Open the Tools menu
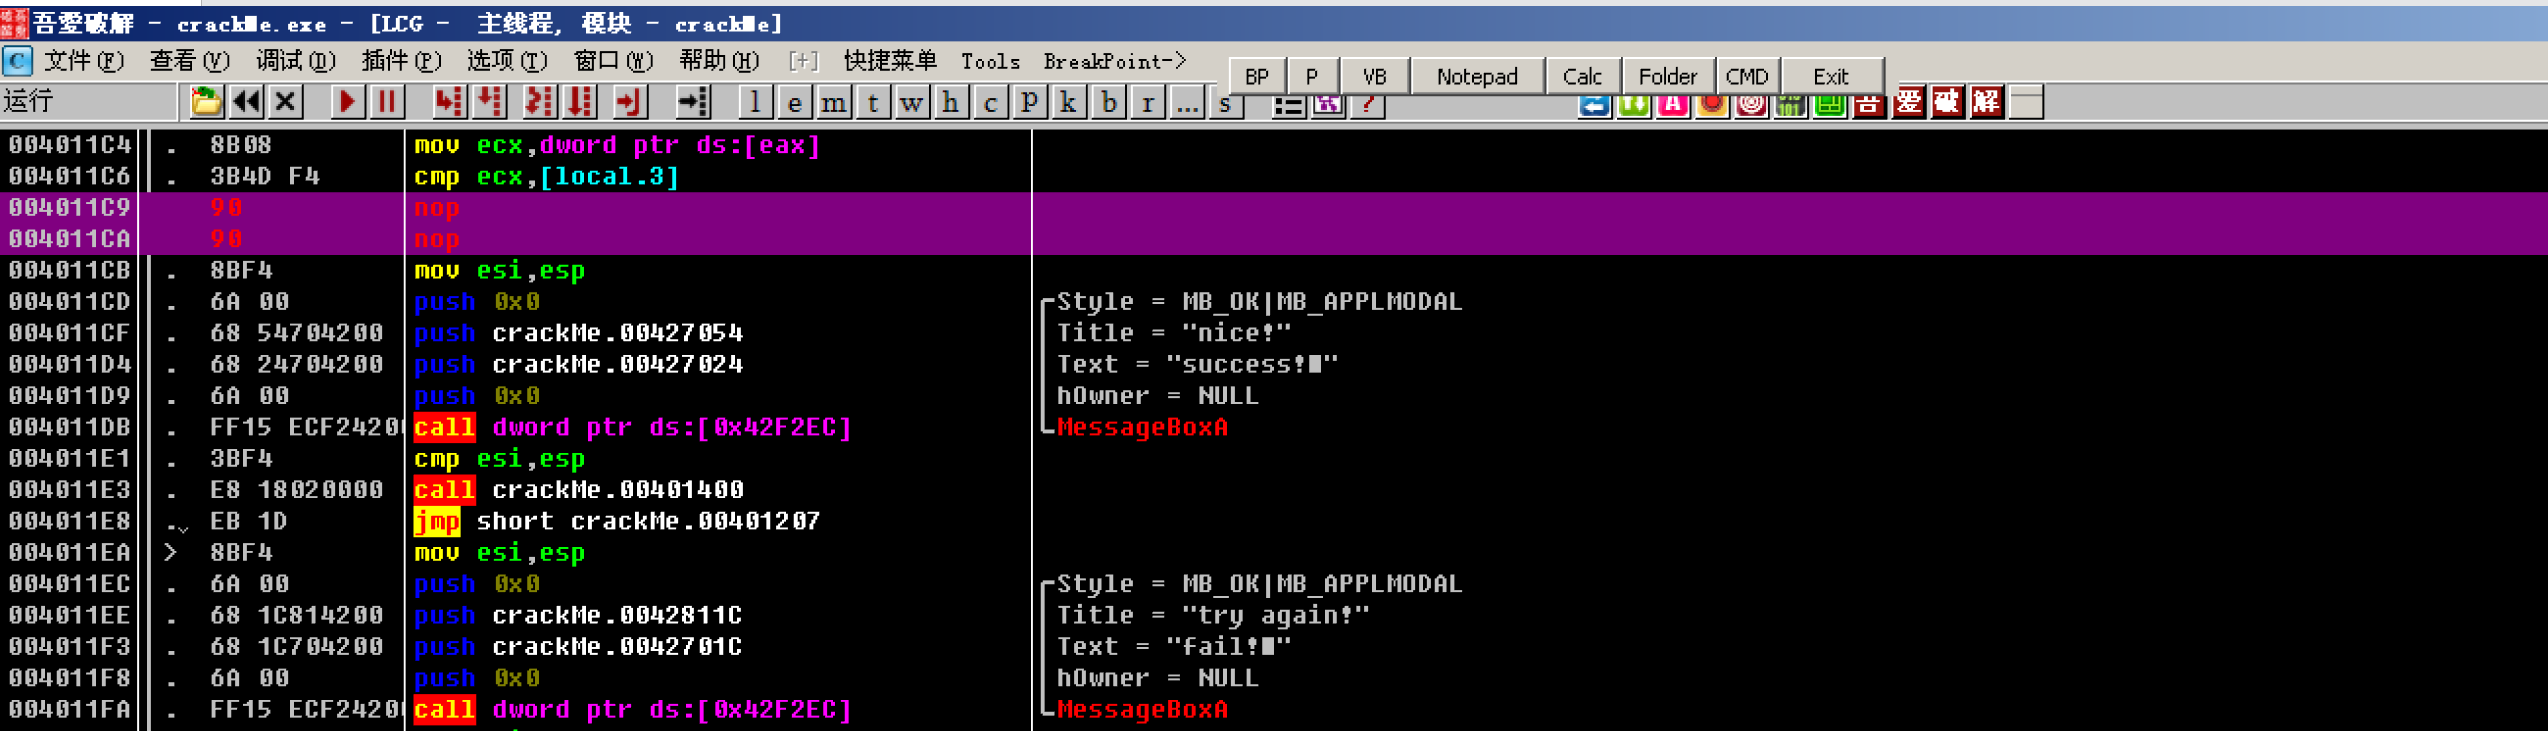The height and width of the screenshot is (731, 2548). point(990,62)
